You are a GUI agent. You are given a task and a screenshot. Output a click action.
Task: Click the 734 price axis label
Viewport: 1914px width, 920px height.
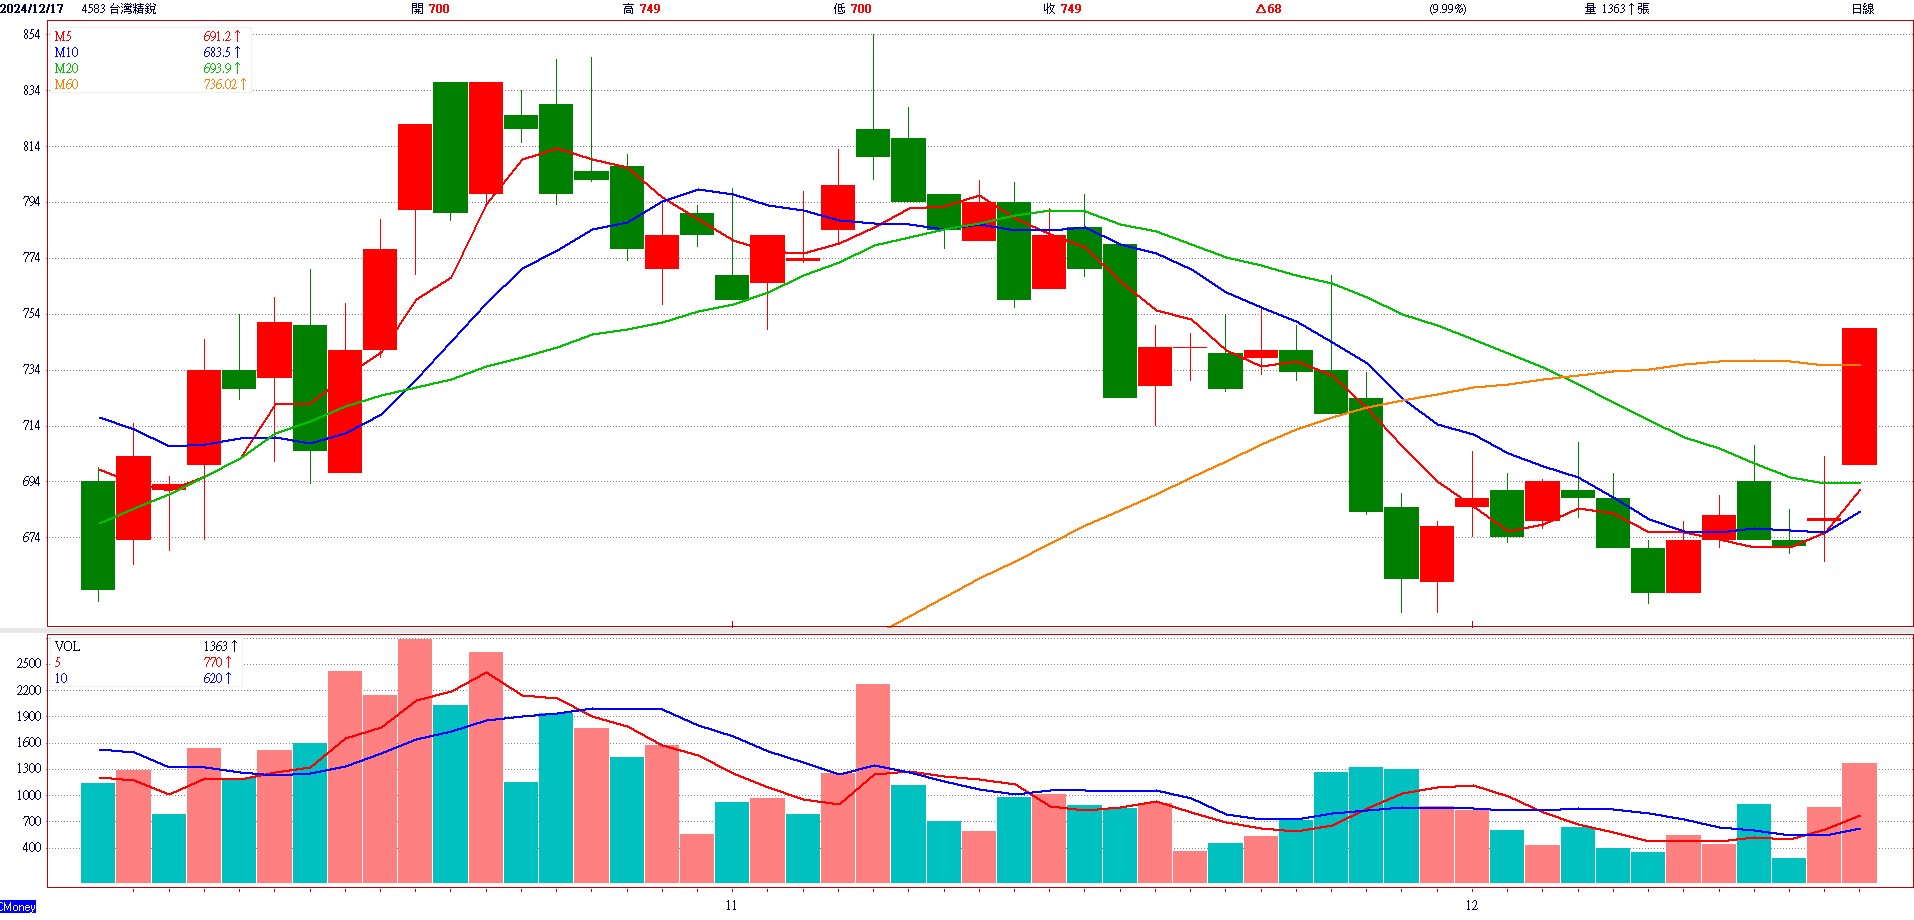[x=32, y=369]
